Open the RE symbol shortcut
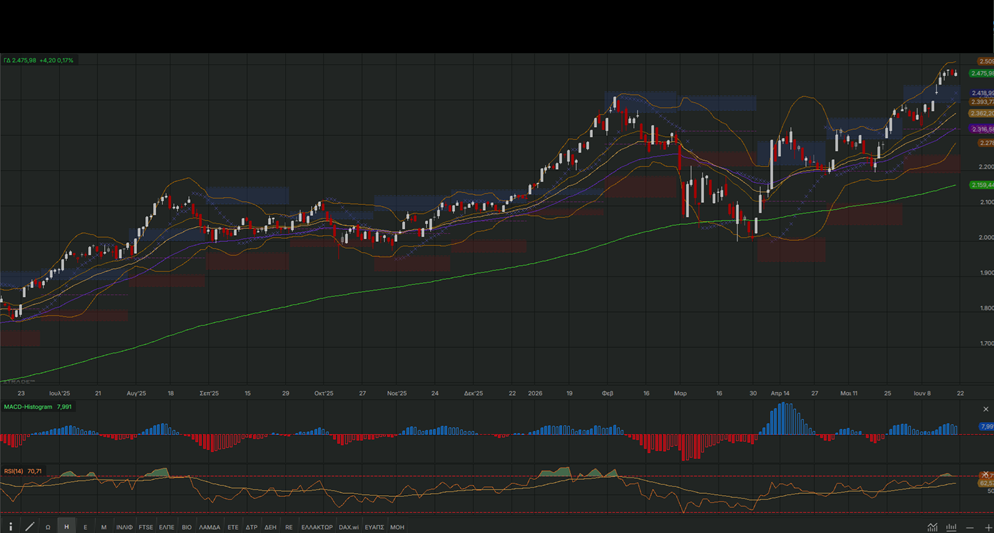 point(289,527)
